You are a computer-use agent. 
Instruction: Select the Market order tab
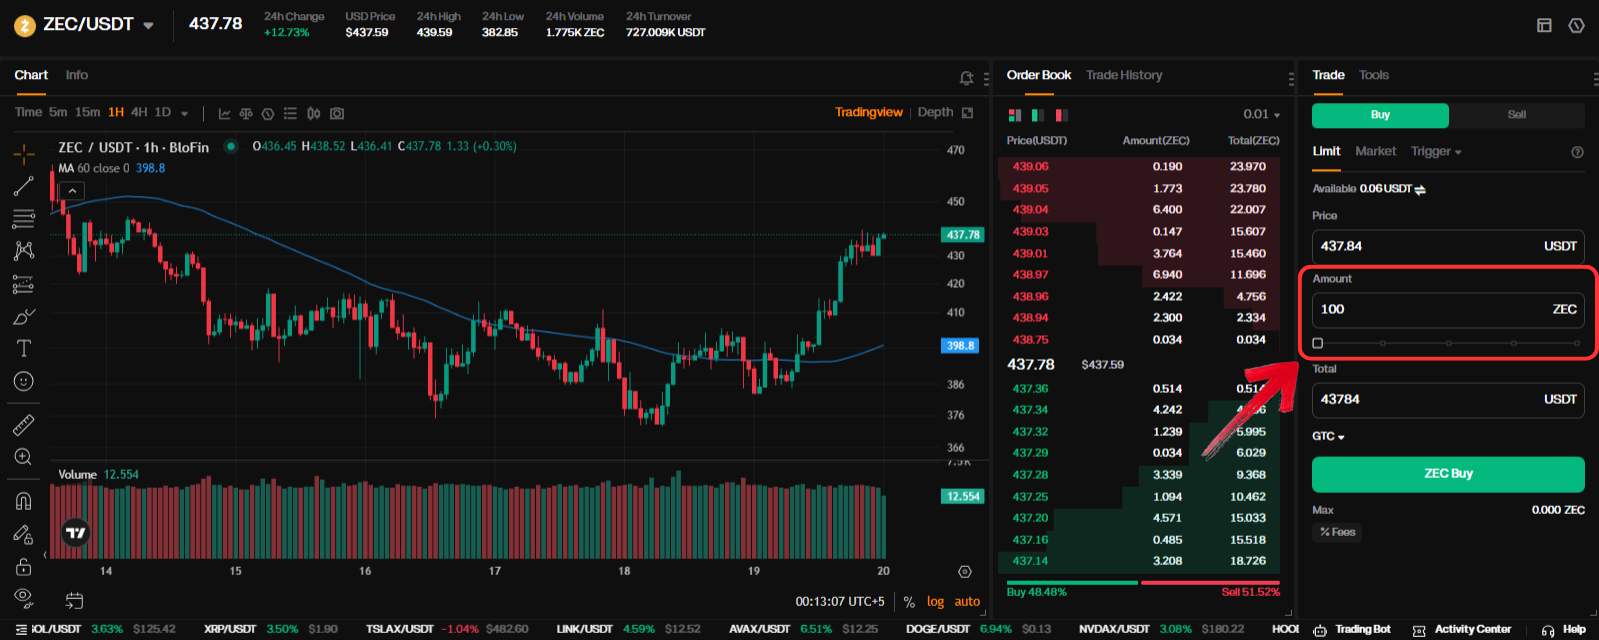click(x=1375, y=151)
